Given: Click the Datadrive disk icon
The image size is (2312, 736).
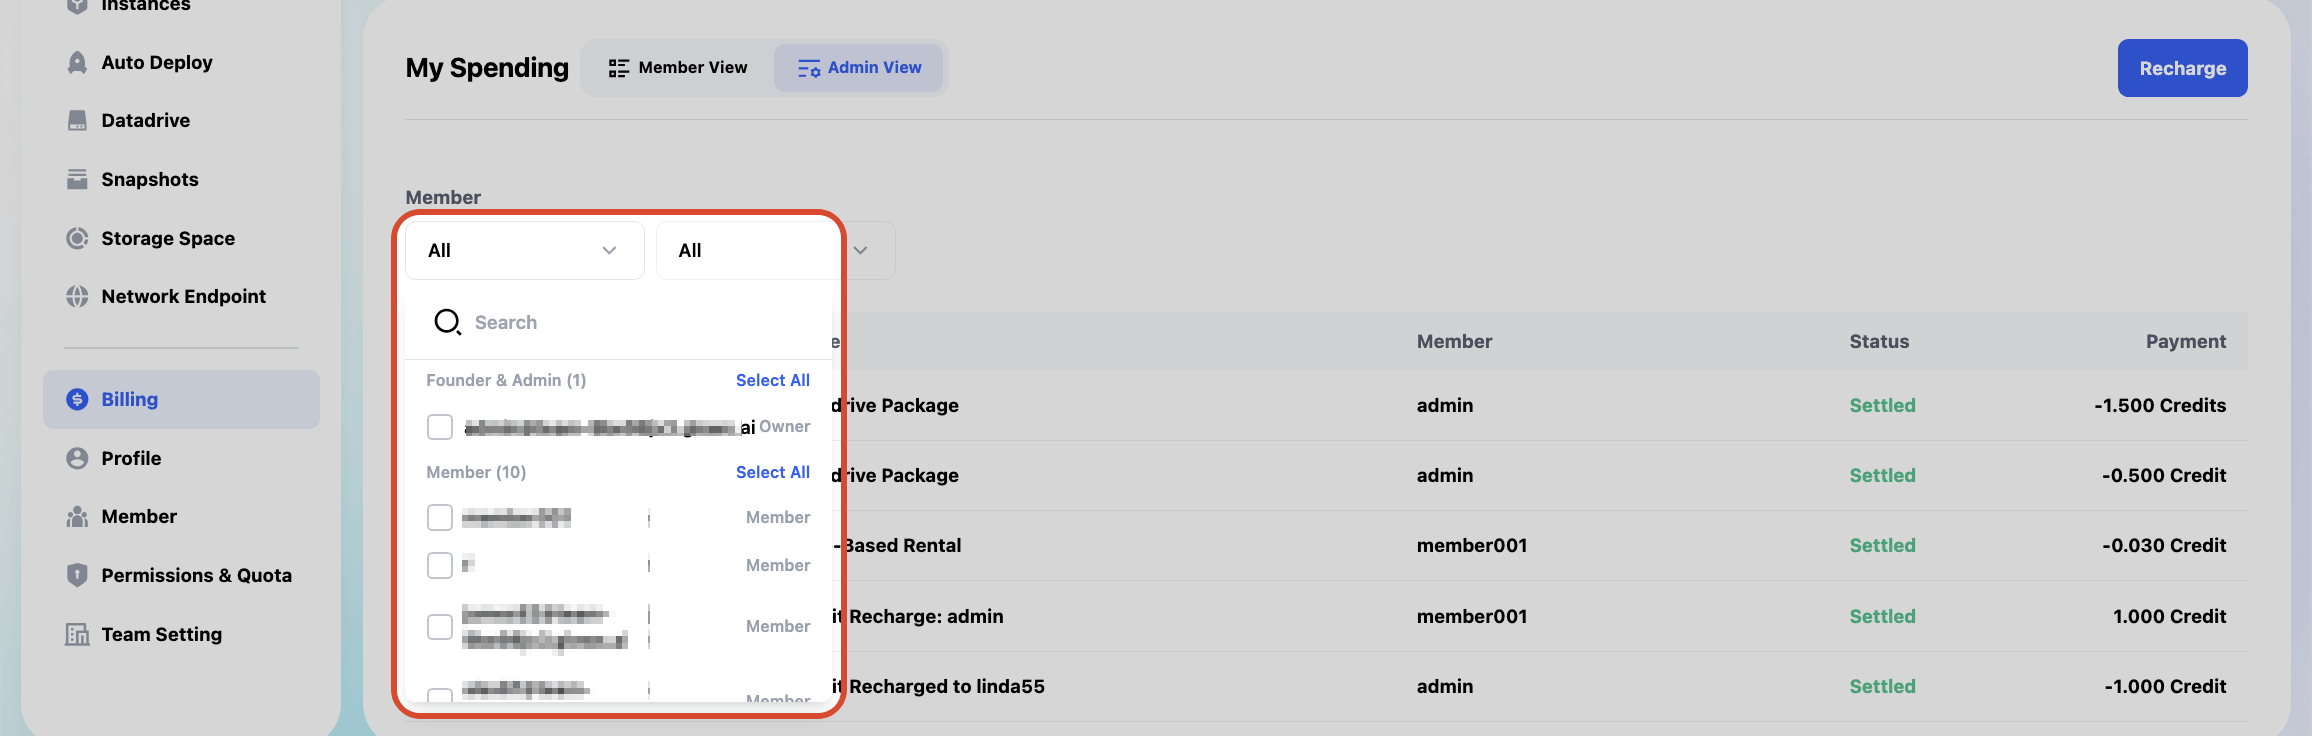Looking at the screenshot, I should tap(77, 120).
